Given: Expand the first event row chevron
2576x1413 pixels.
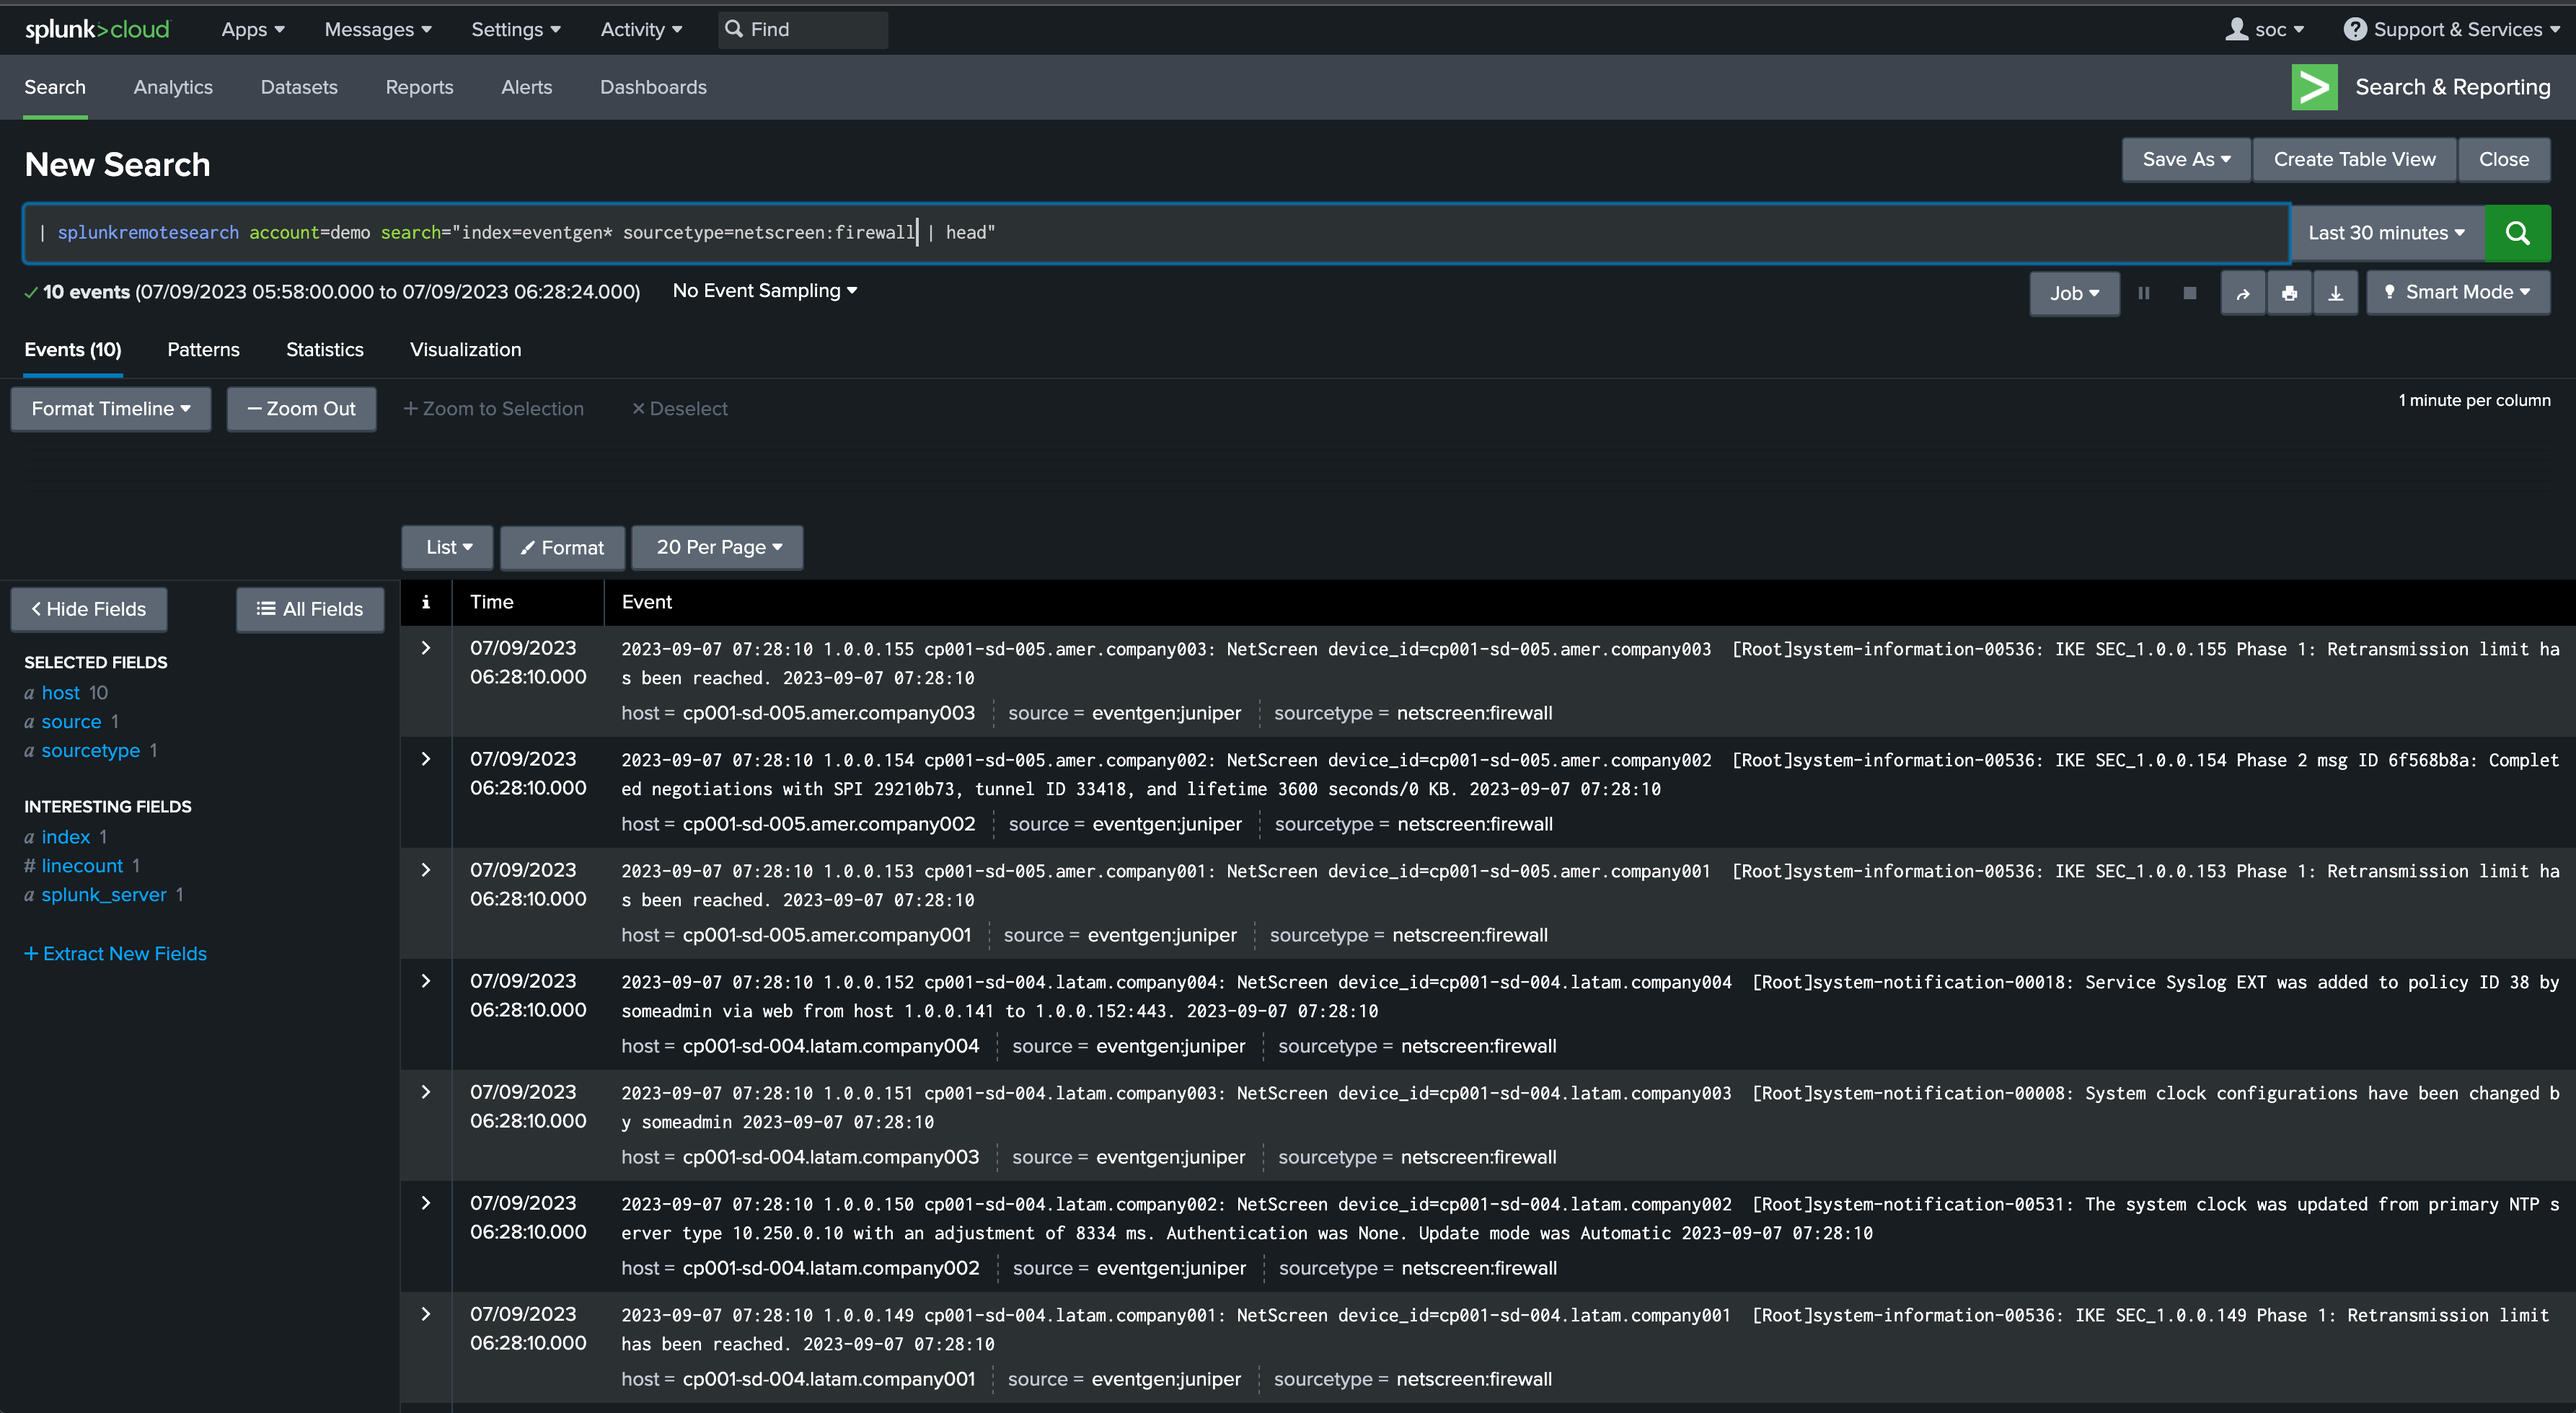Looking at the screenshot, I should coord(426,648).
